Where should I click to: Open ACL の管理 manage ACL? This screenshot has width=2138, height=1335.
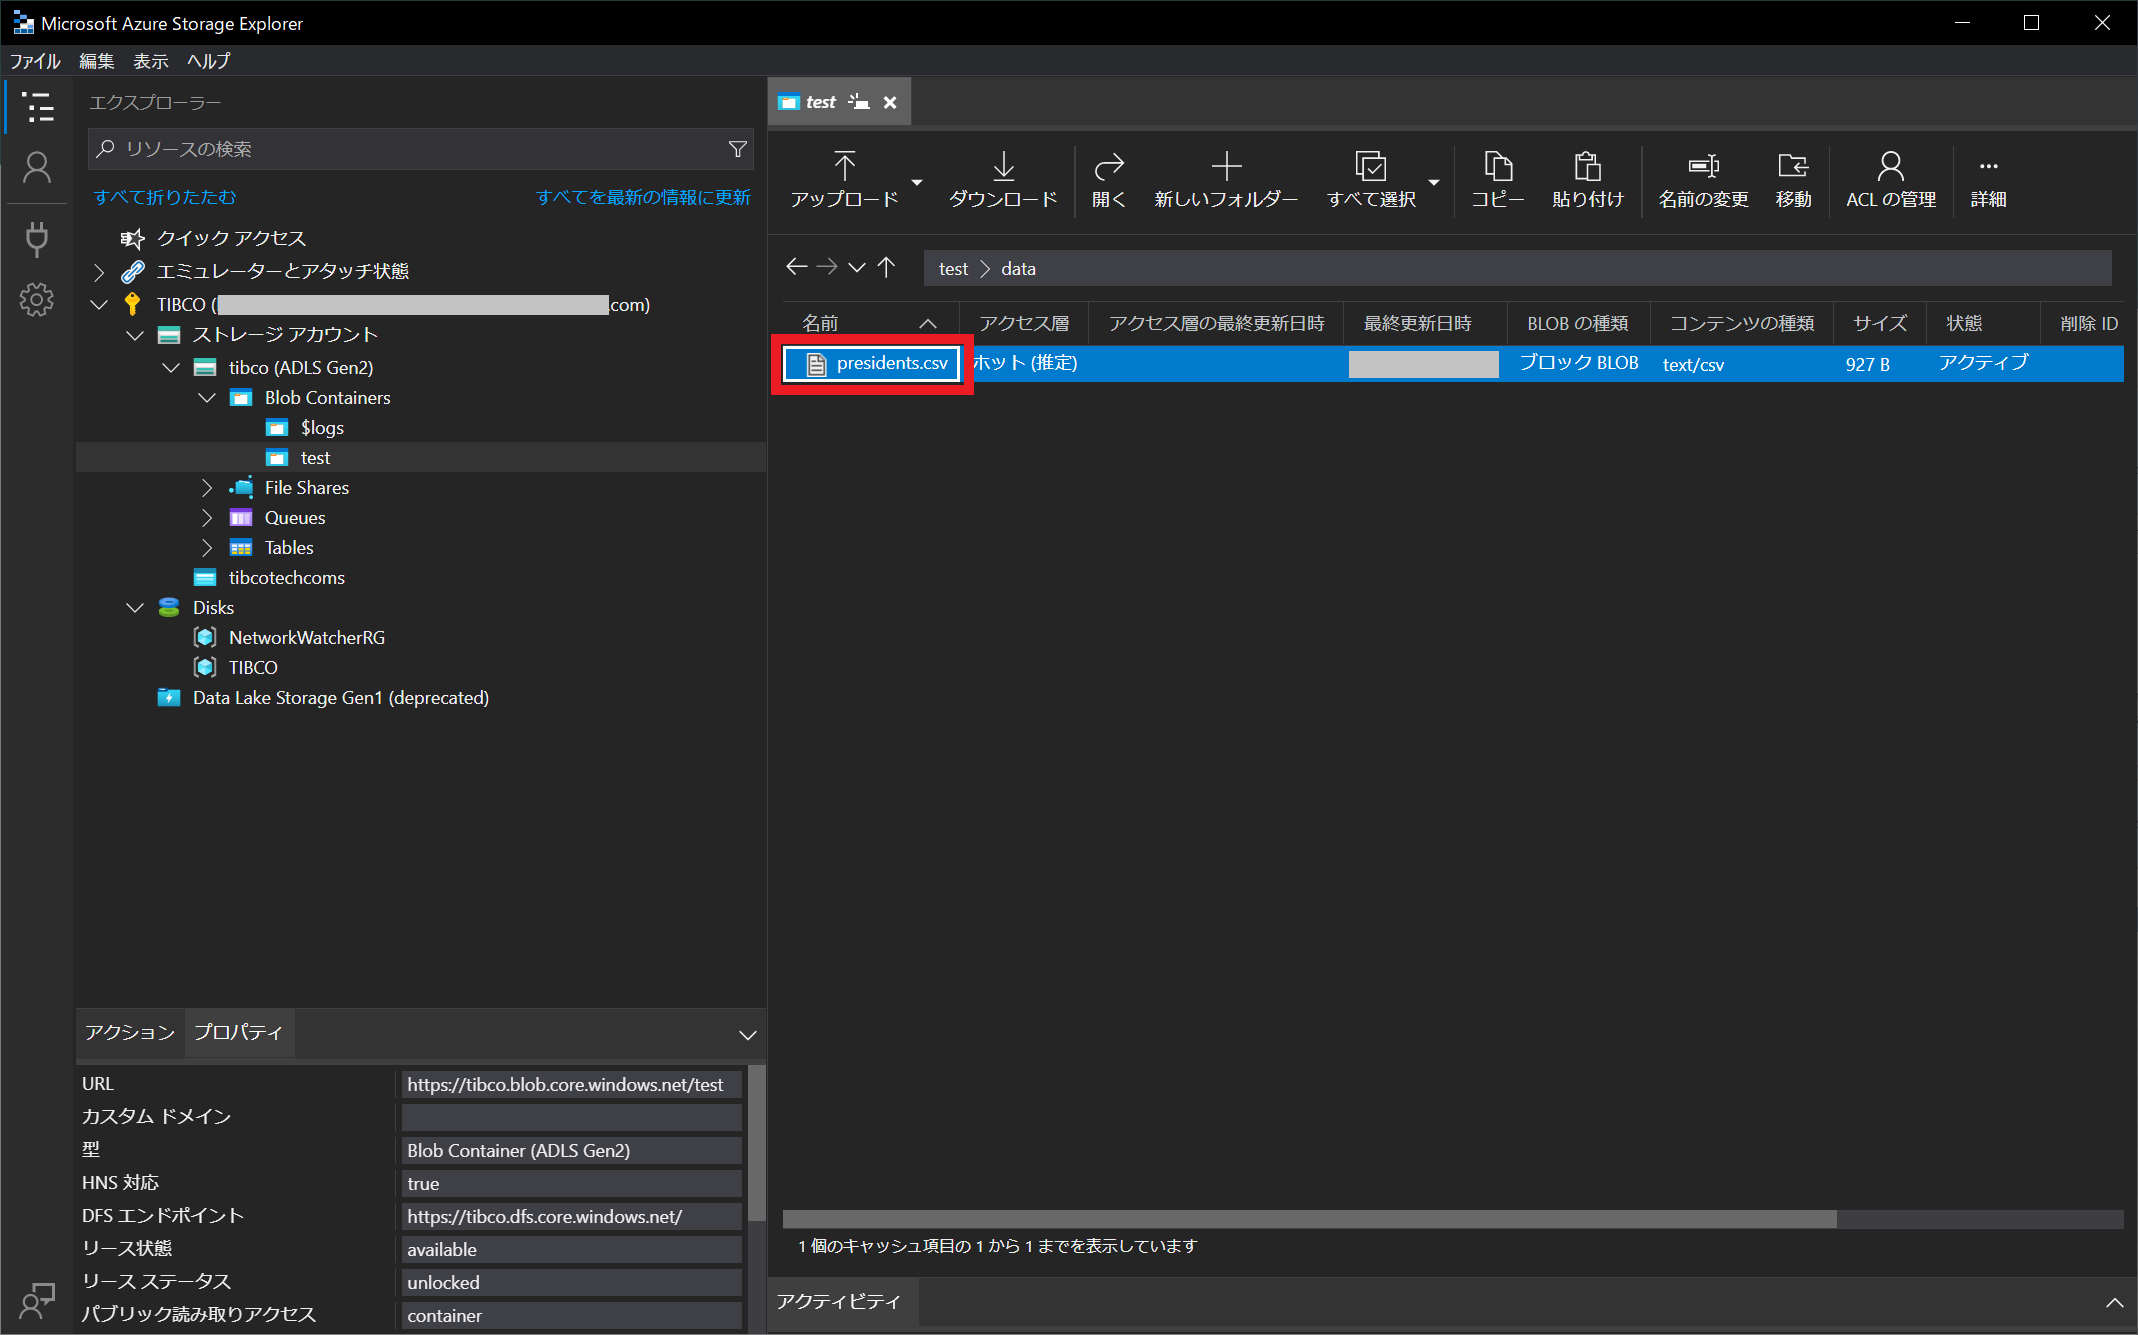[x=1890, y=180]
